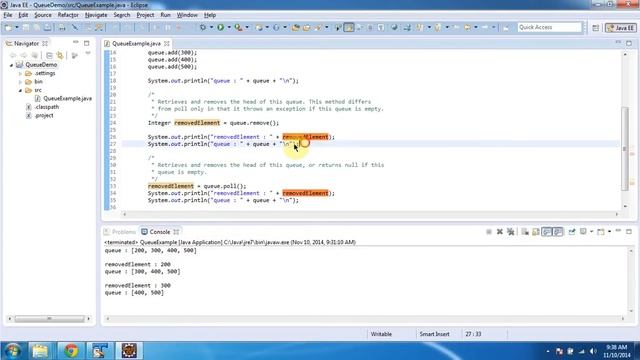
Task: Open the Run button dropdown arrow
Action: pos(229,27)
